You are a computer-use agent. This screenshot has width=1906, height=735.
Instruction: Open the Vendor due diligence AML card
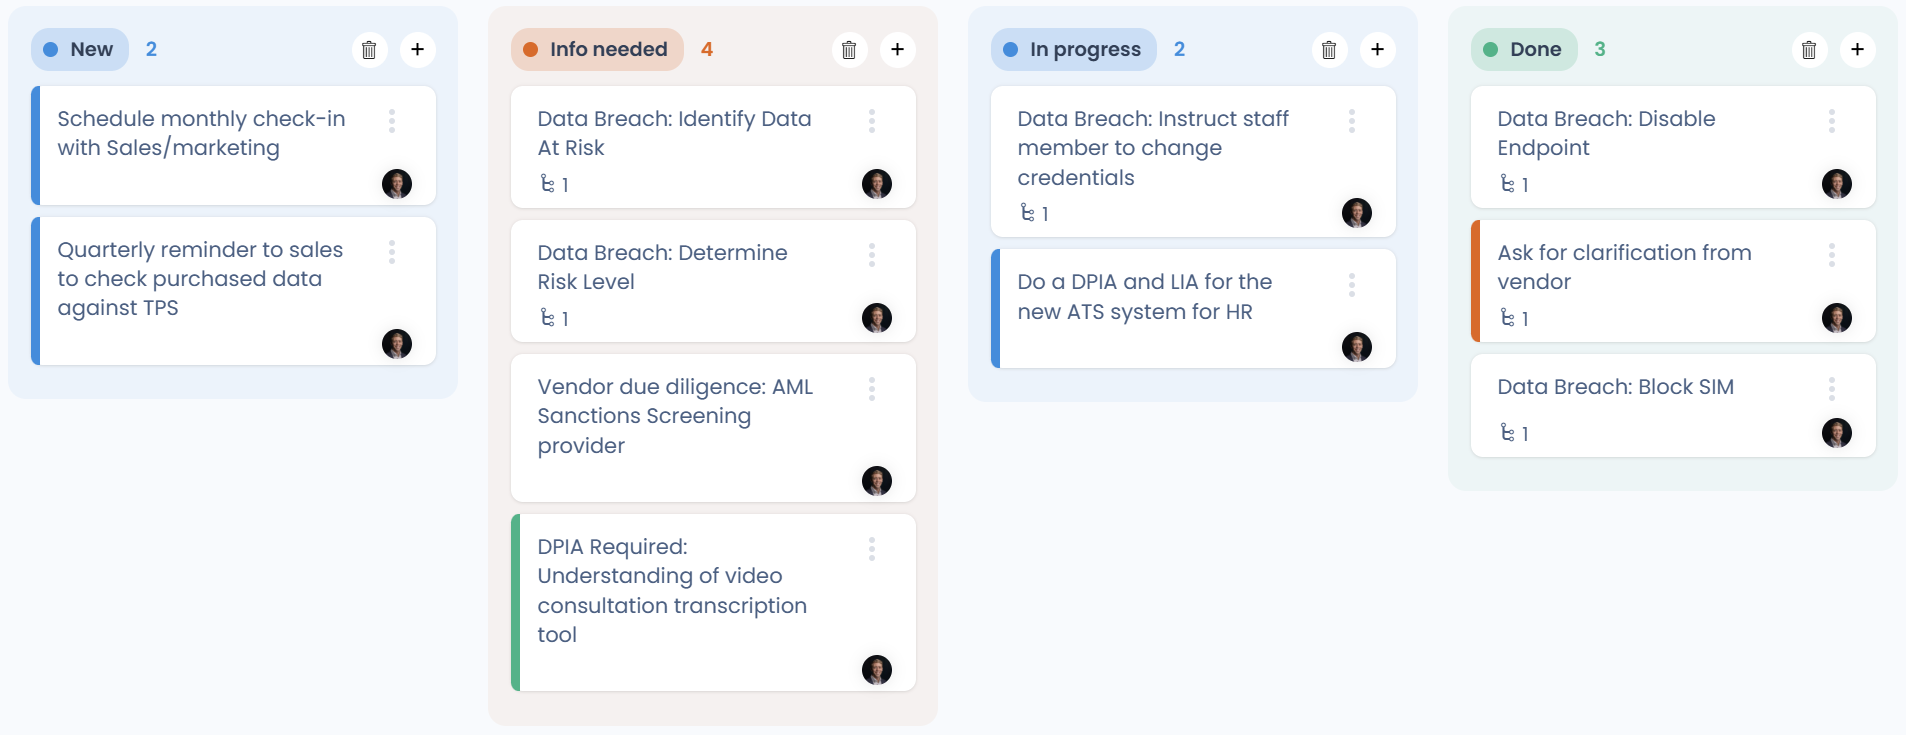[x=713, y=428]
